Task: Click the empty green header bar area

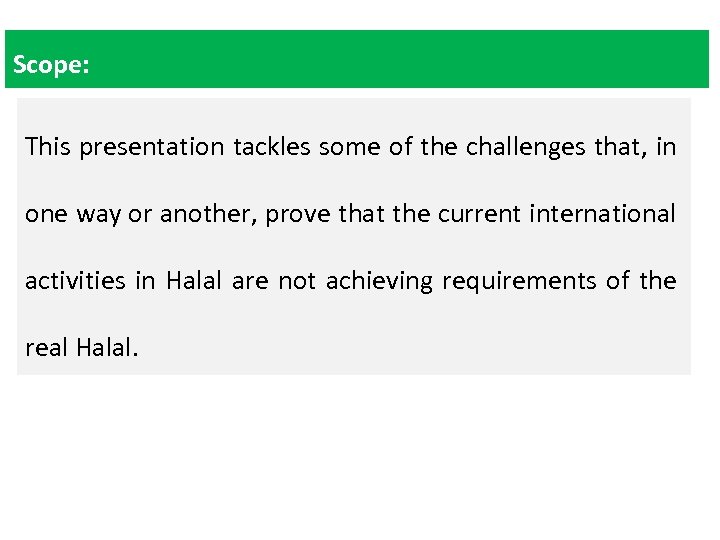Action: click(400, 60)
